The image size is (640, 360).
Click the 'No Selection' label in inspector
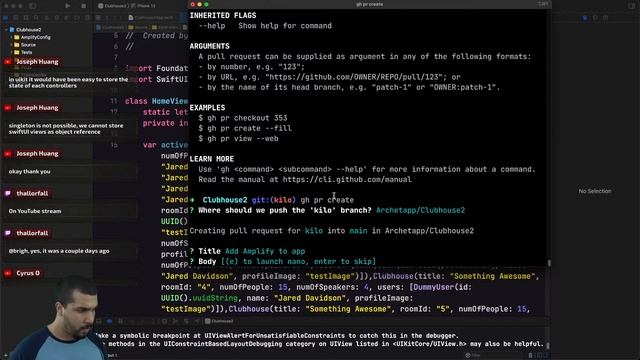595,191
